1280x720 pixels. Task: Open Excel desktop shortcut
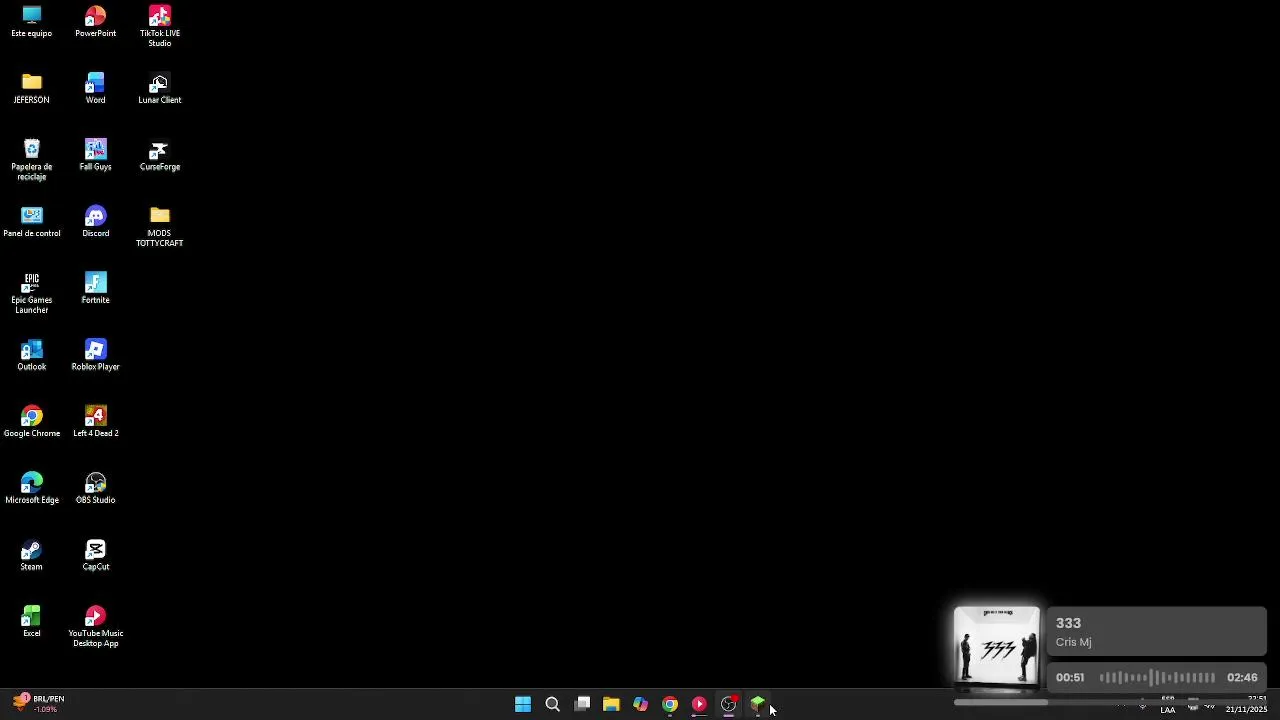(x=31, y=622)
